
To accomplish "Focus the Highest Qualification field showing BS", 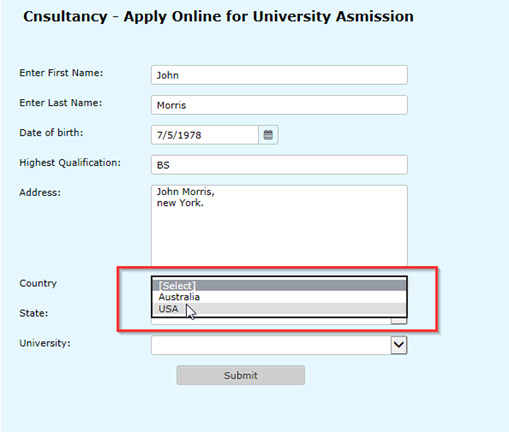I will pos(279,165).
